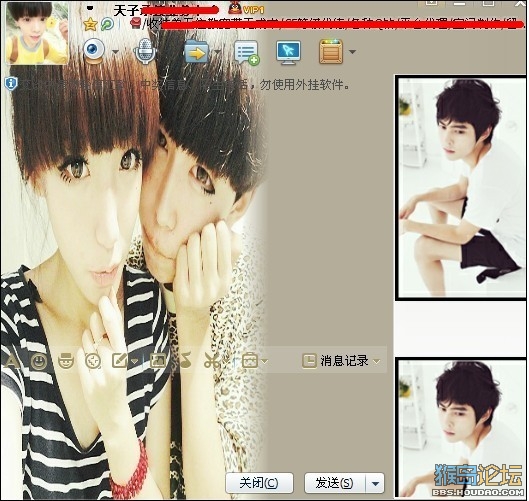Click the contact nickname starting with 天子

click(x=165, y=10)
